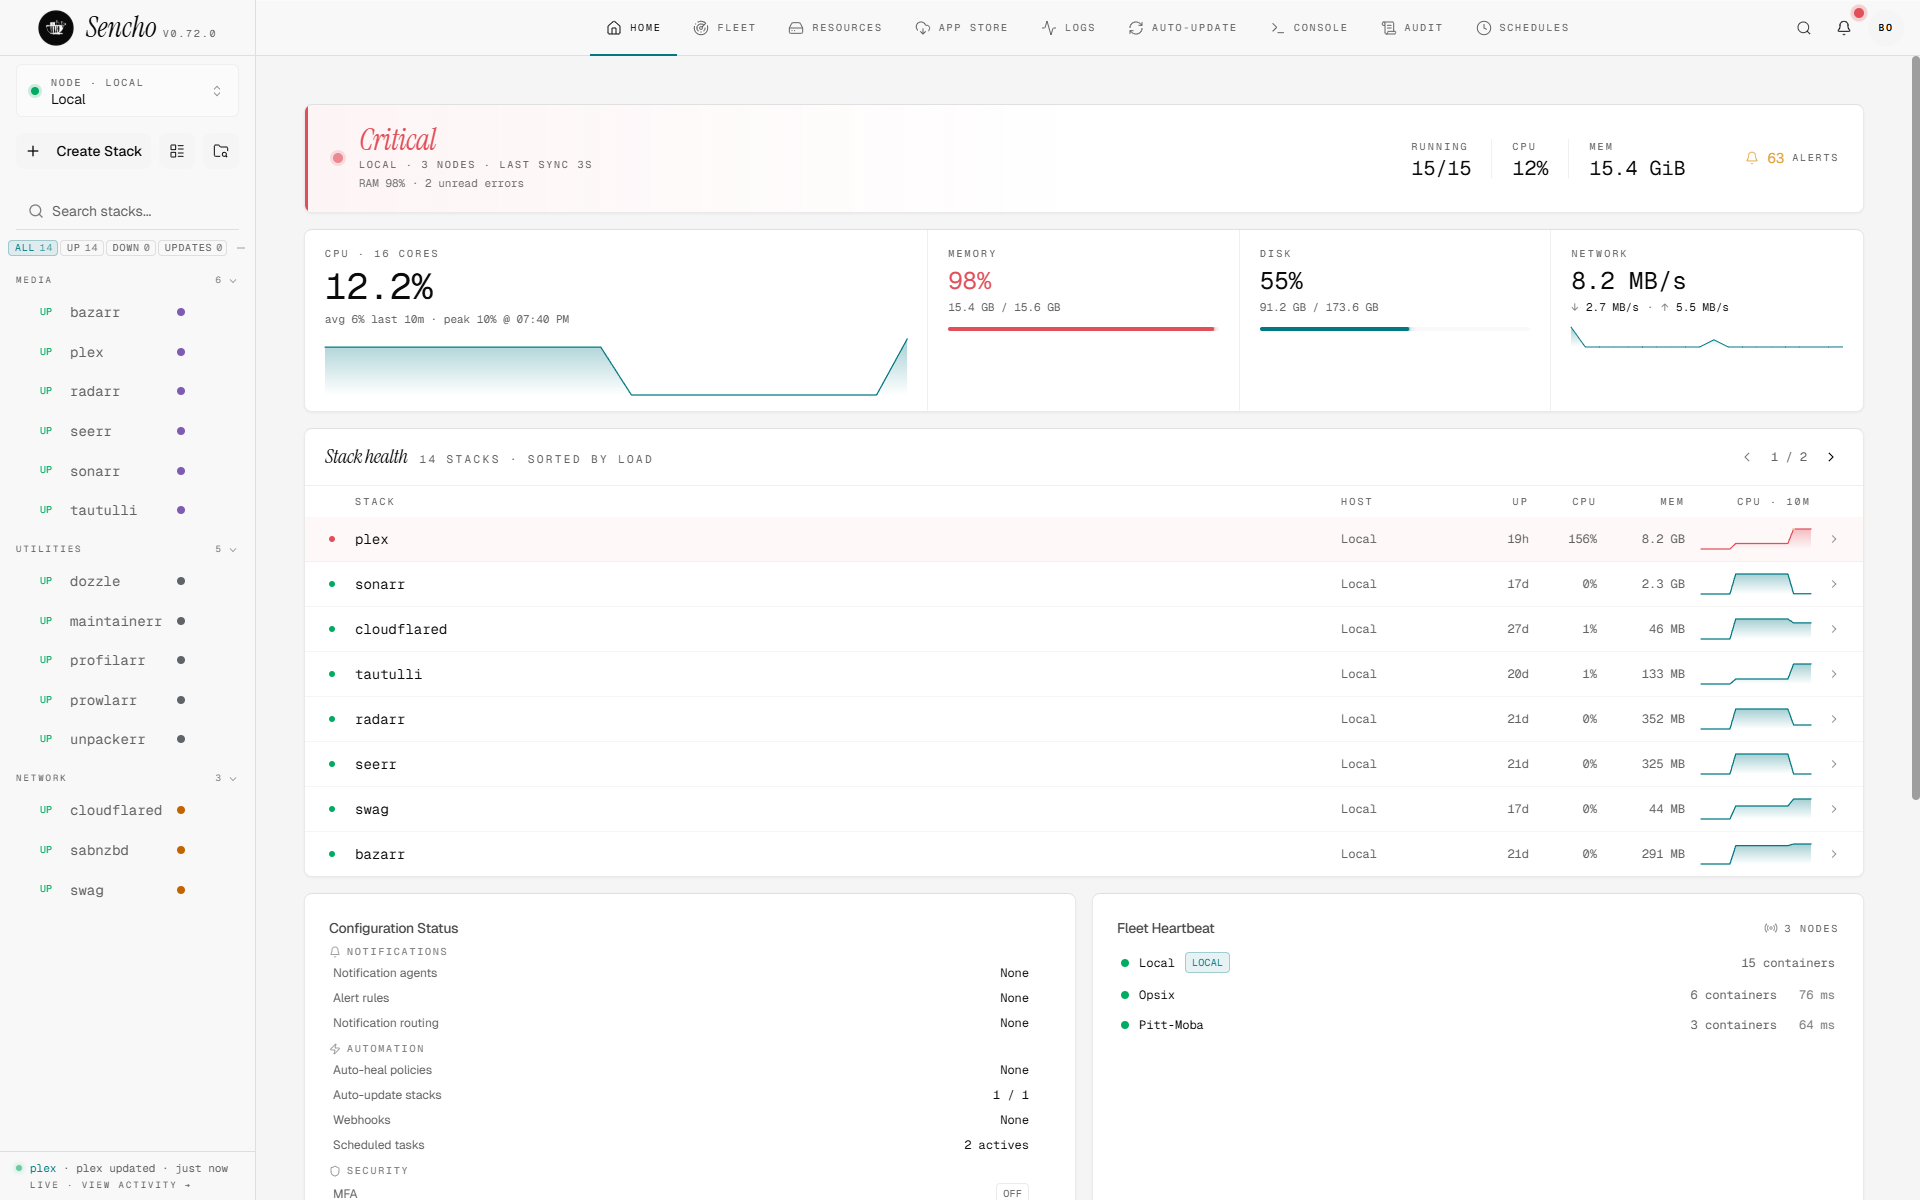
Task: Click the CPU usage area chart
Action: click(x=616, y=367)
